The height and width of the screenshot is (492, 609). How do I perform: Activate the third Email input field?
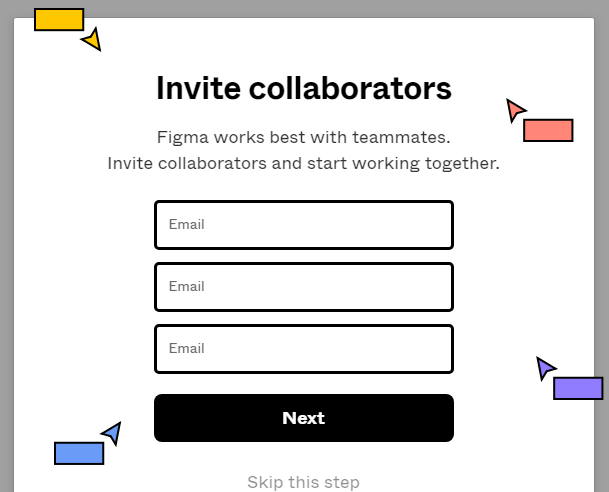pyautogui.click(x=304, y=349)
